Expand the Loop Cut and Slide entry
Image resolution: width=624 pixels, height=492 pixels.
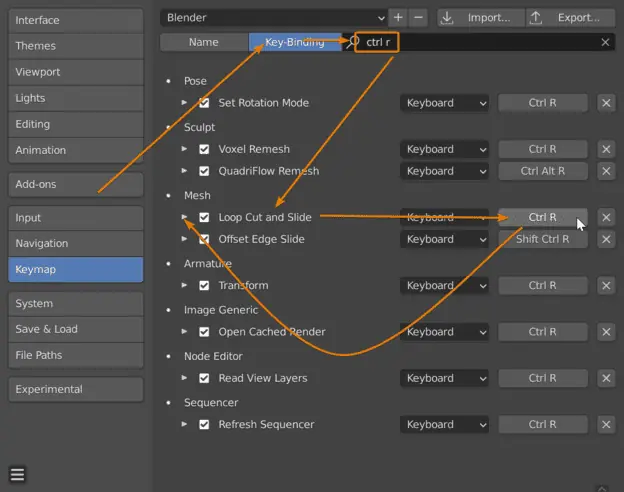184,217
